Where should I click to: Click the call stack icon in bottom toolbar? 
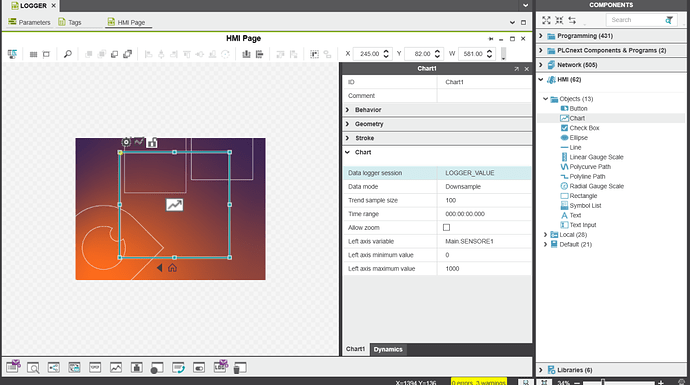tap(178, 367)
